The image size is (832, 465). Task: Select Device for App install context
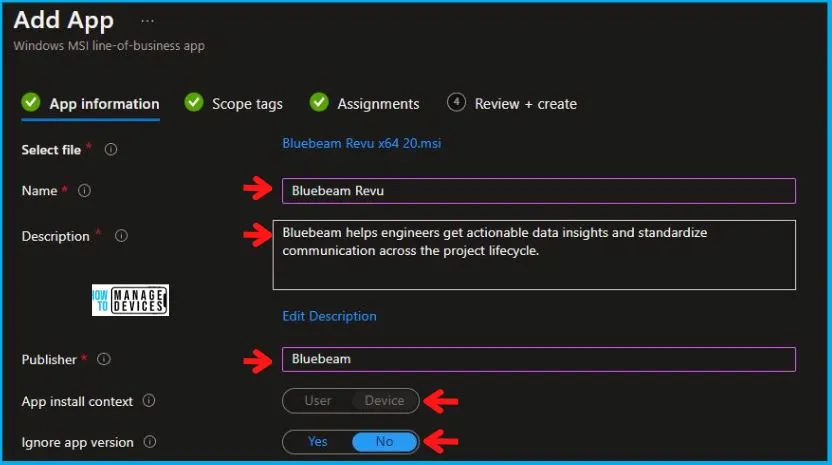tap(384, 401)
